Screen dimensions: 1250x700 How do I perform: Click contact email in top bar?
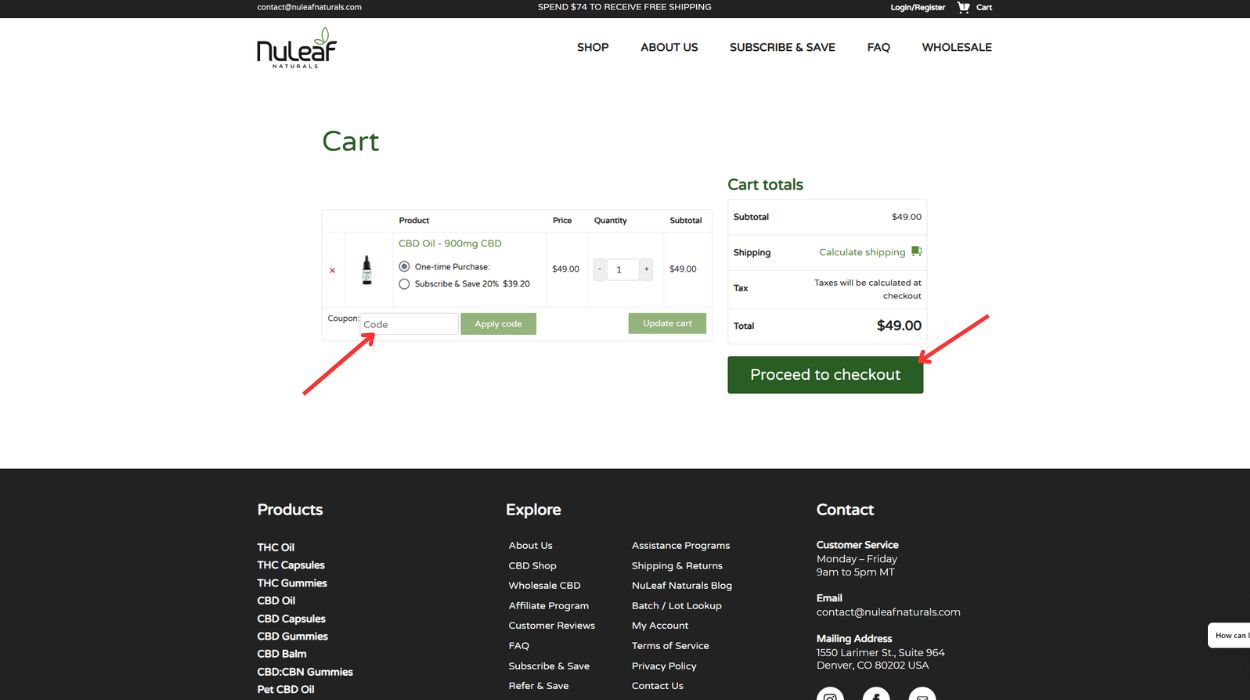tap(309, 7)
